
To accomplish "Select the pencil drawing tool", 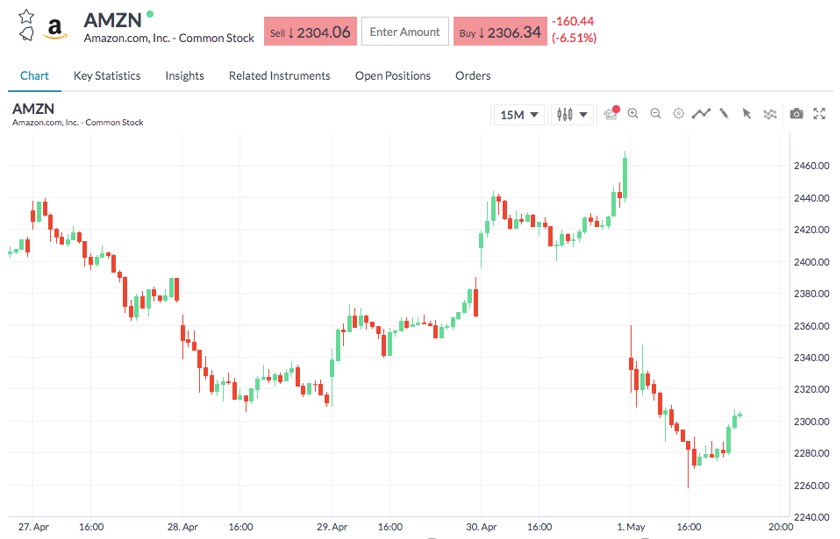I will (724, 114).
